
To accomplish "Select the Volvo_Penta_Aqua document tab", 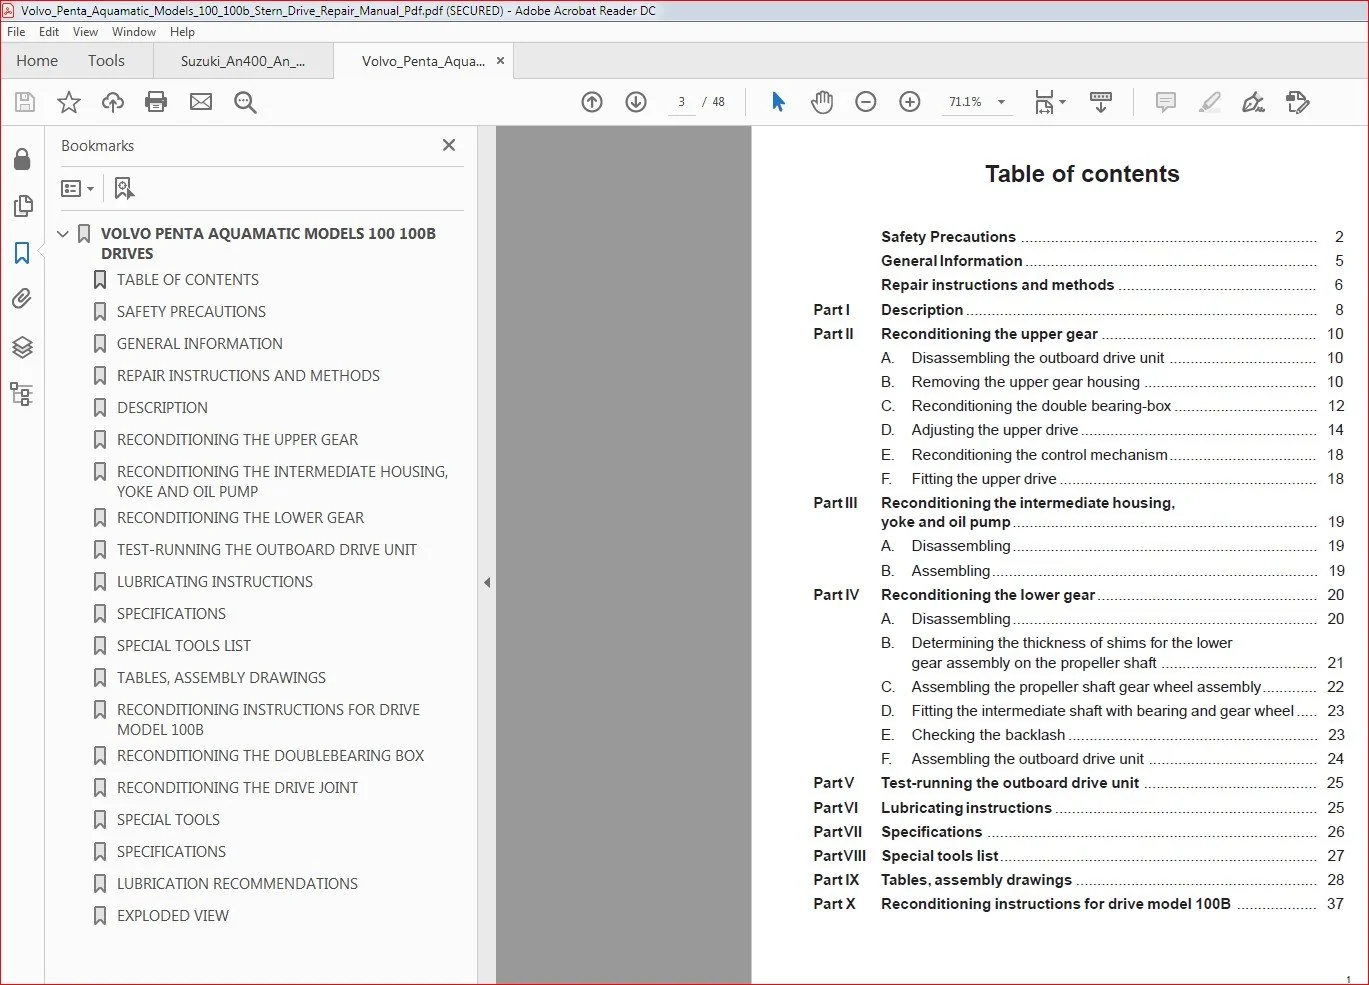I will tap(423, 61).
